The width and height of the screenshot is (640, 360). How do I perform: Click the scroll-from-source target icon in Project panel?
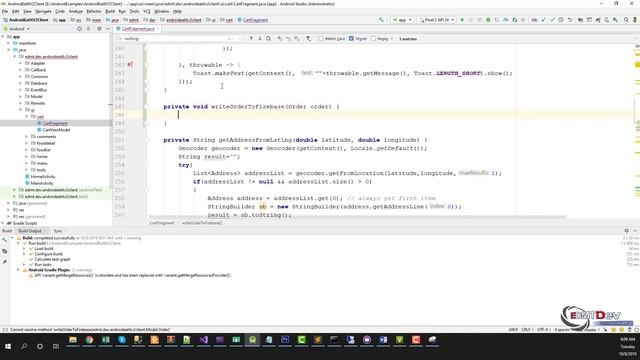pyautogui.click(x=80, y=29)
